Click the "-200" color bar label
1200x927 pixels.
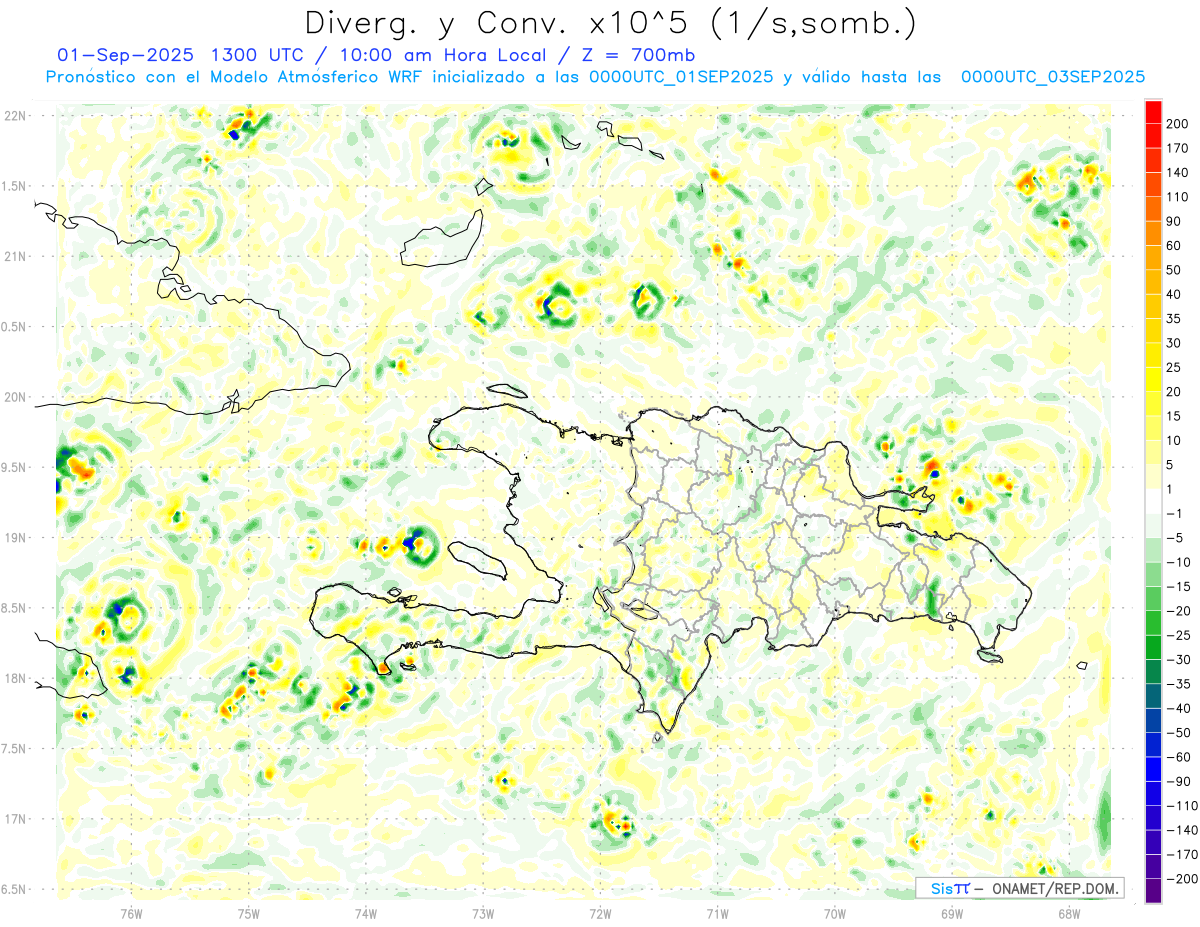coord(1184,880)
